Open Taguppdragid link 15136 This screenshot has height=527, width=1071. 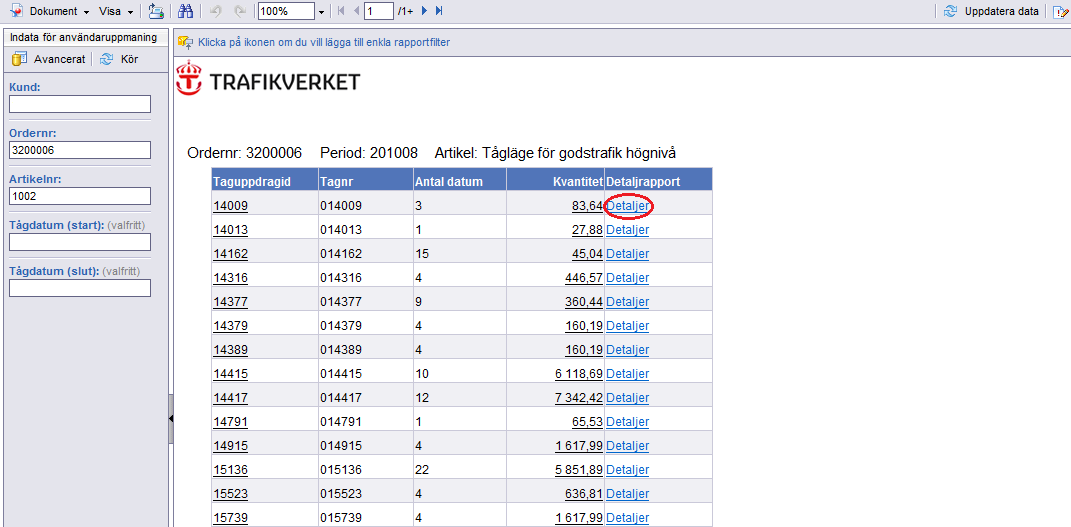[x=230, y=470]
